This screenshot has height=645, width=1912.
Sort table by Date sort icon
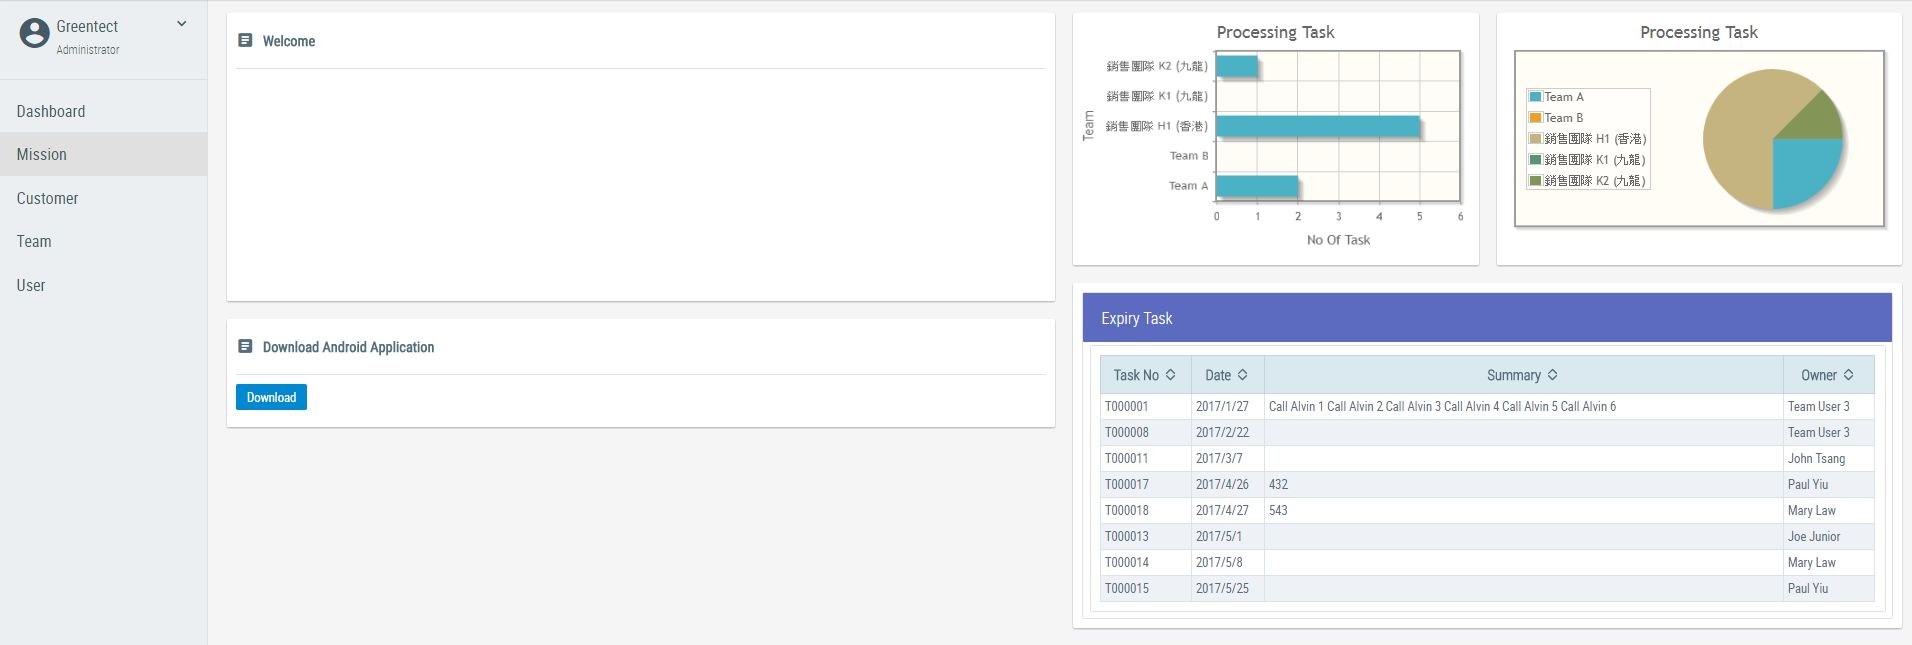pyautogui.click(x=1243, y=375)
